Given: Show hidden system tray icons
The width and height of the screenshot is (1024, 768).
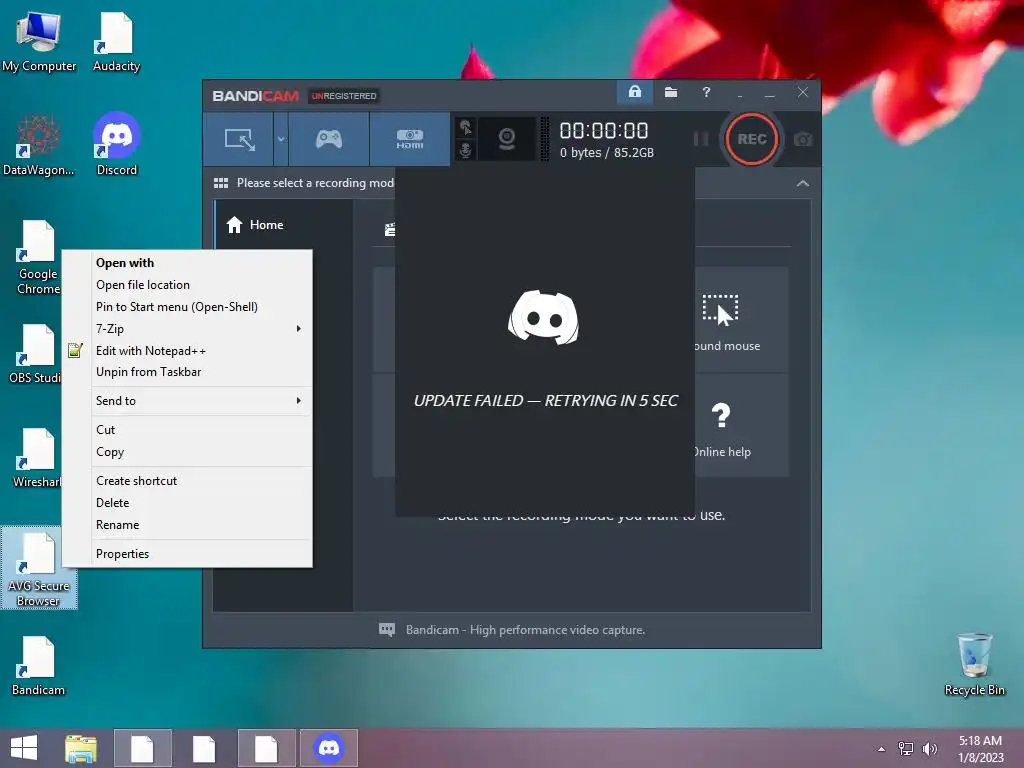Looking at the screenshot, I should coord(882,748).
